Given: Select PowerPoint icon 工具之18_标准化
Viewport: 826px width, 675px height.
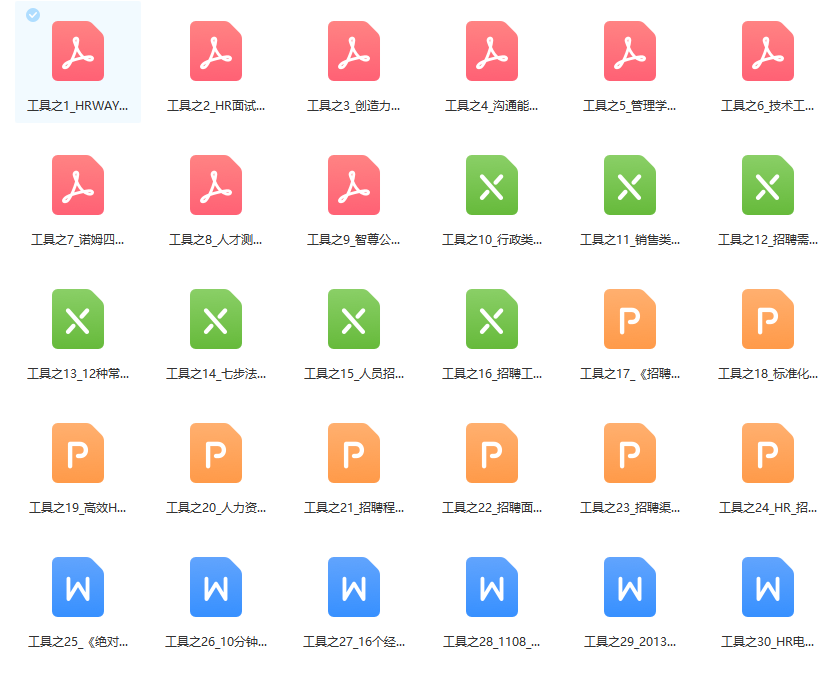Looking at the screenshot, I should [768, 319].
